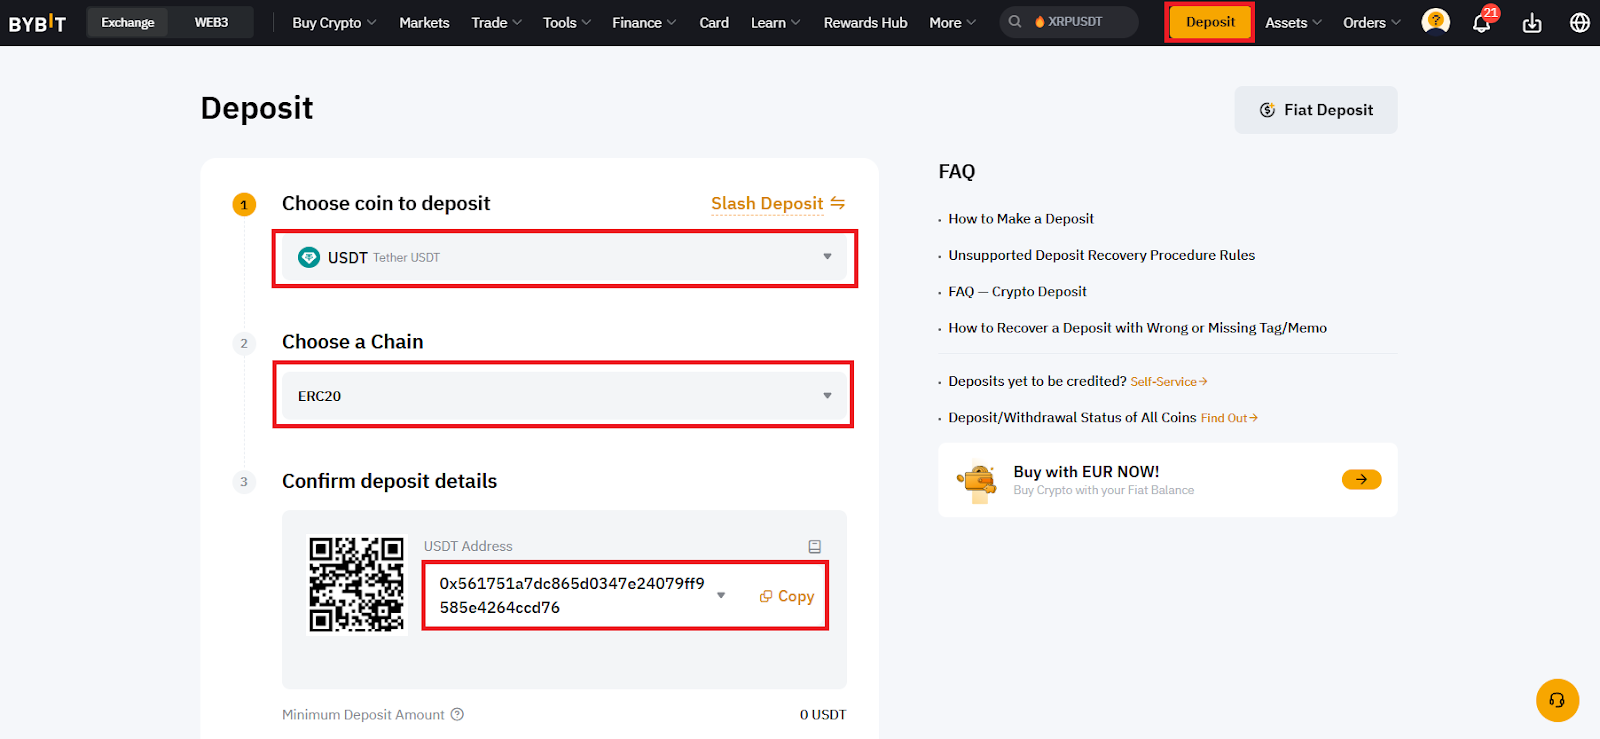Click the Fiat Deposit button
This screenshot has width=1600, height=739.
pos(1316,110)
